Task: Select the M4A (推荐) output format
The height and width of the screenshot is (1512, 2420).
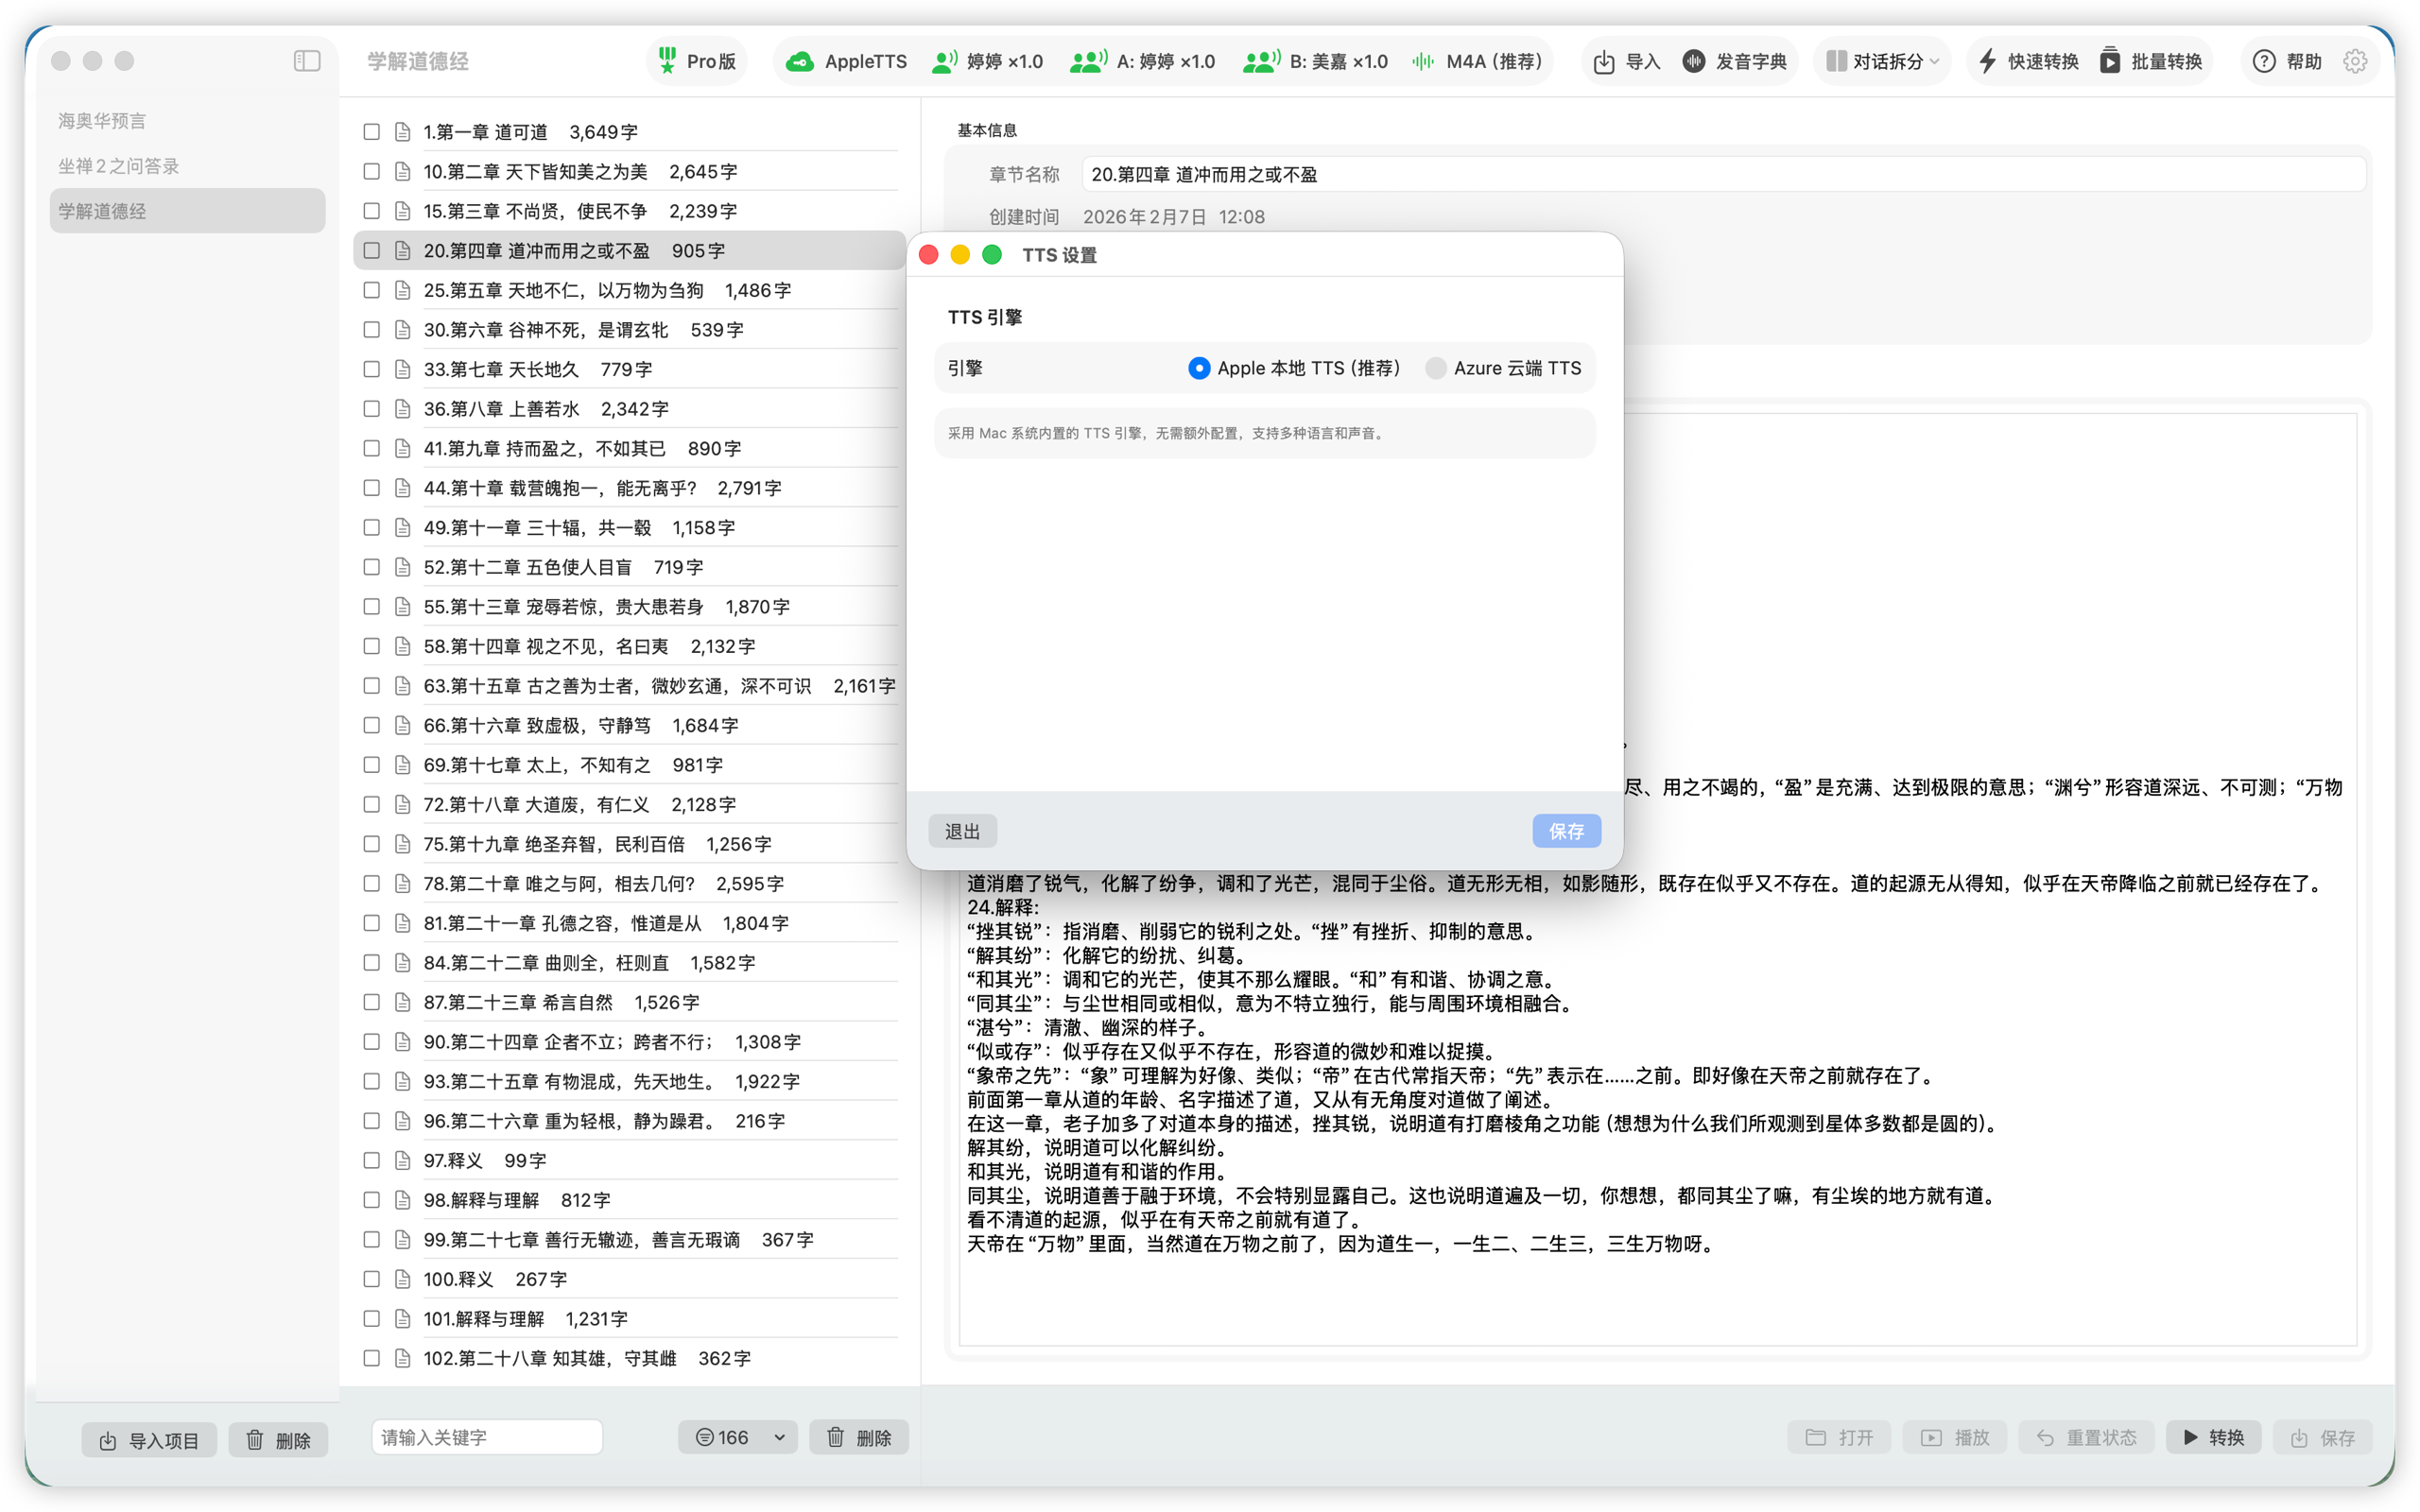Action: click(1477, 61)
